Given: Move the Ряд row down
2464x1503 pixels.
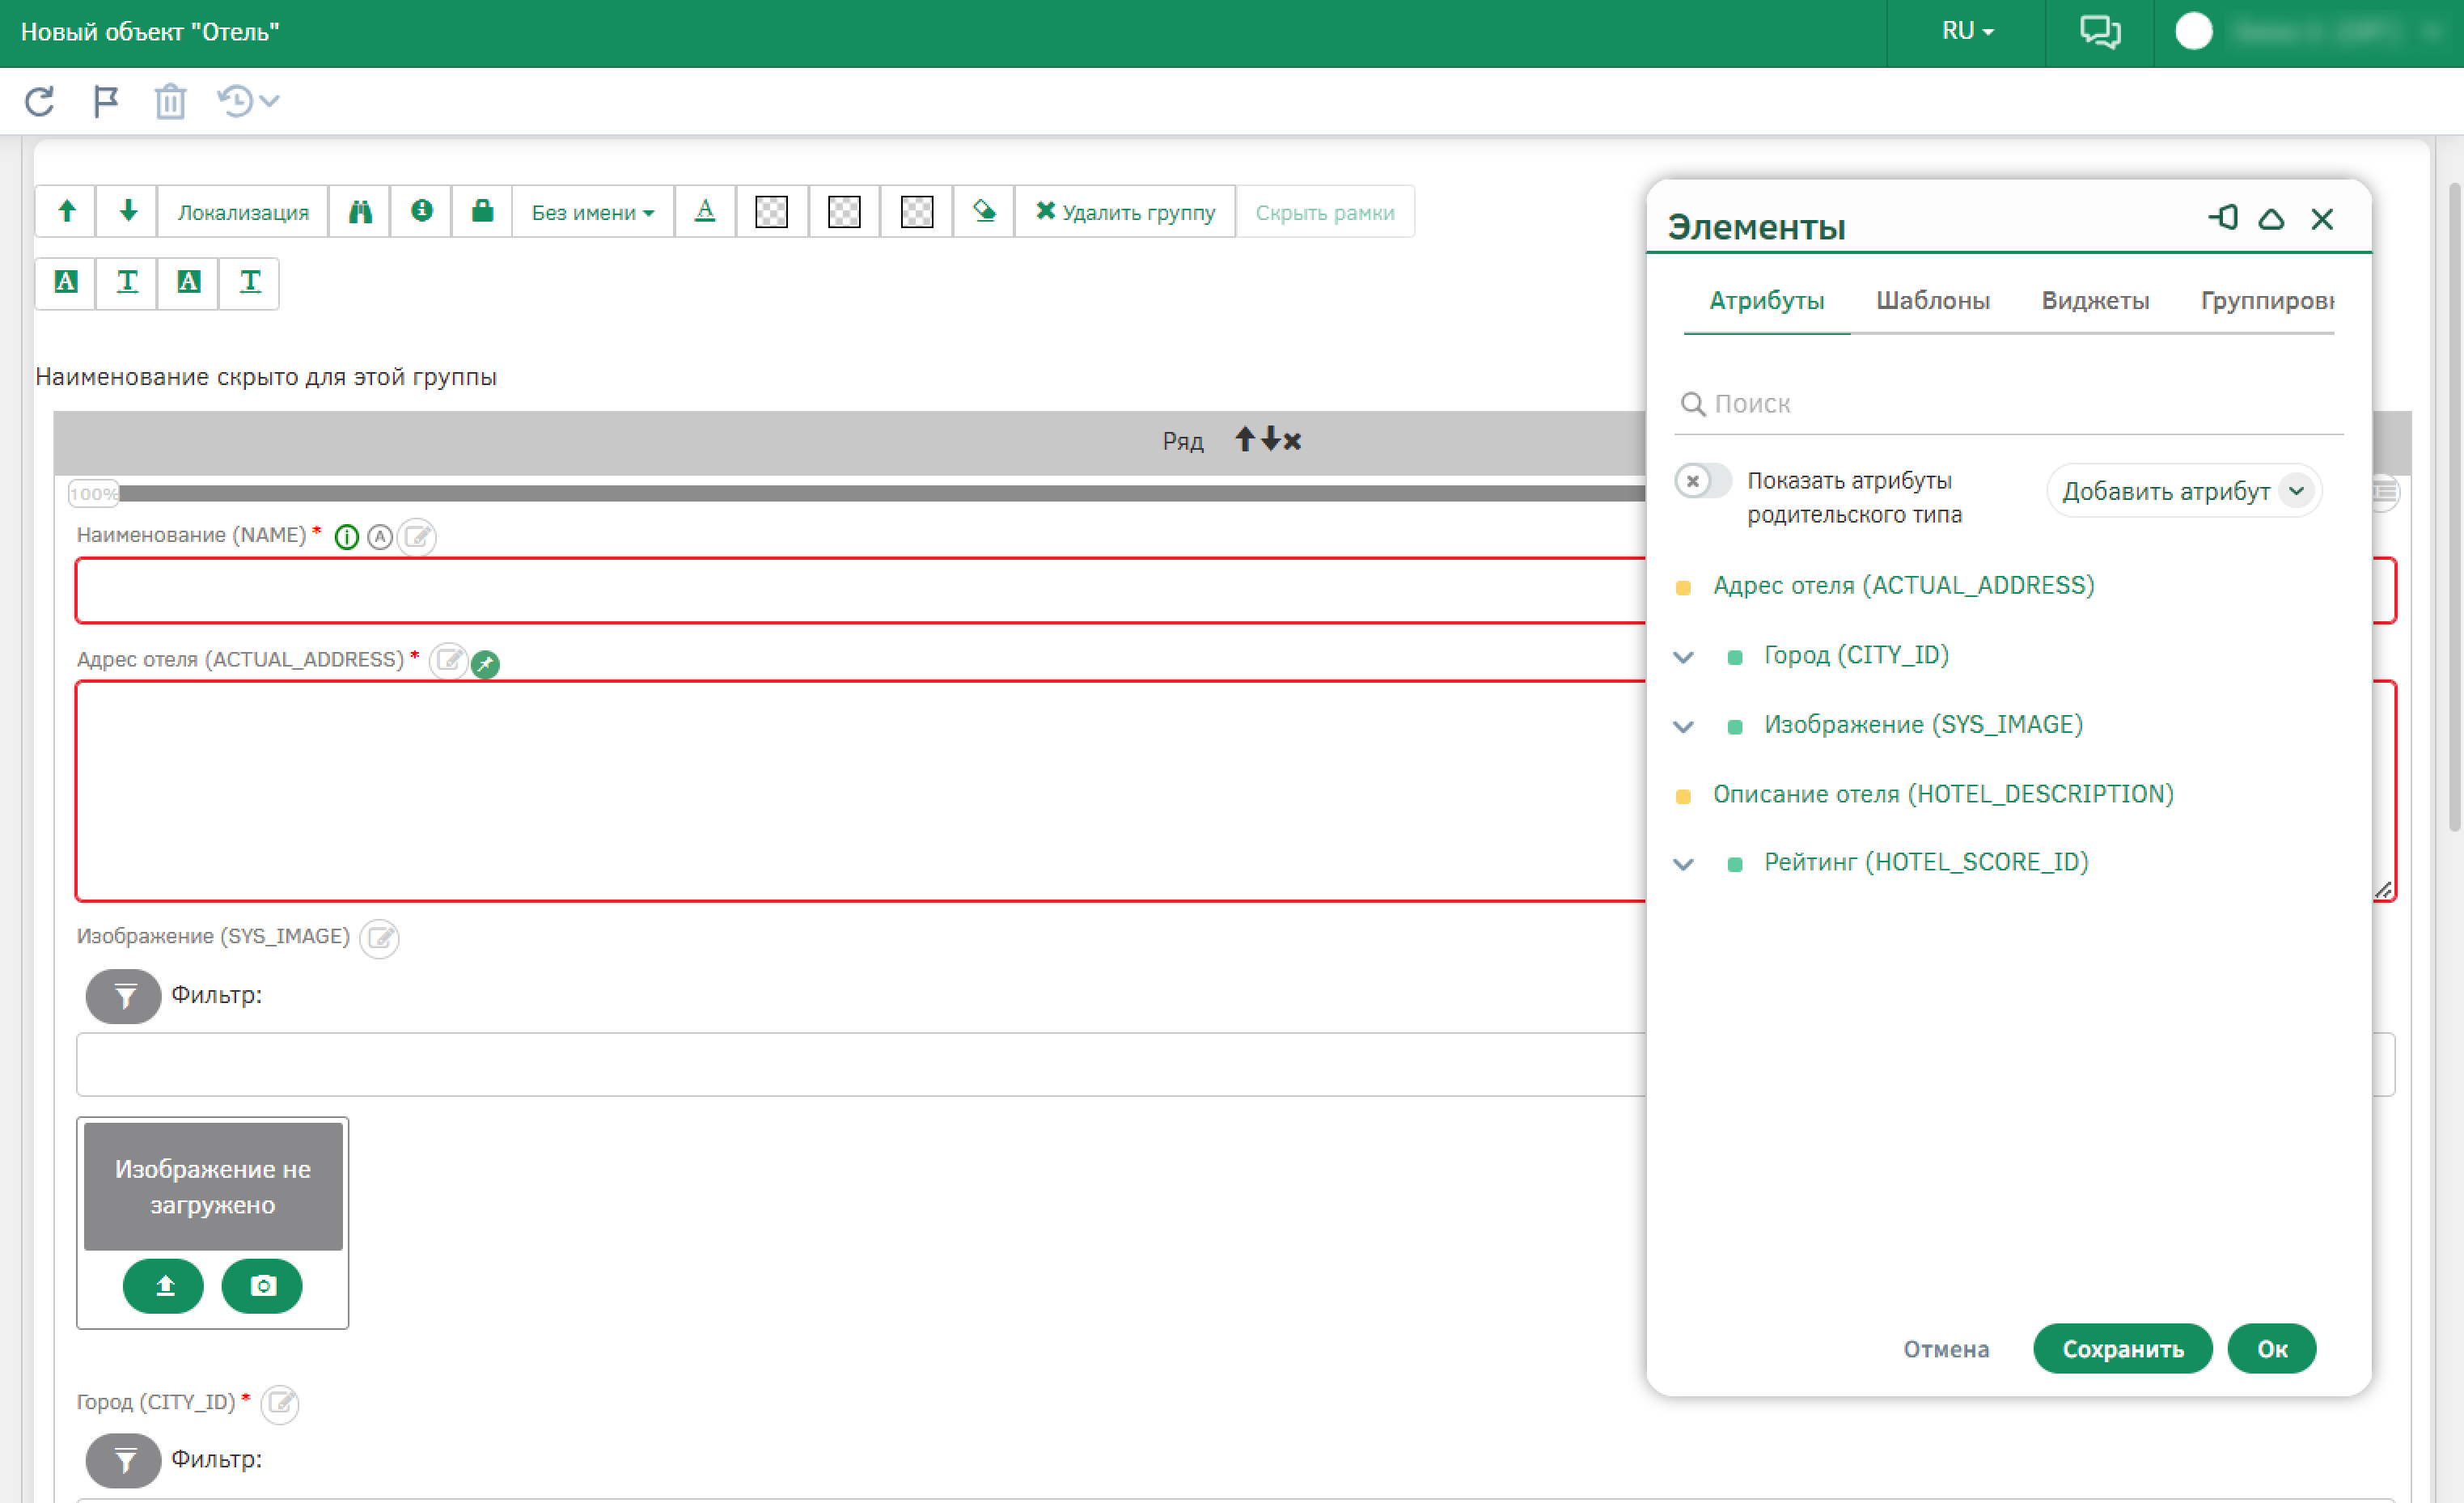Looking at the screenshot, I should pos(1270,439).
